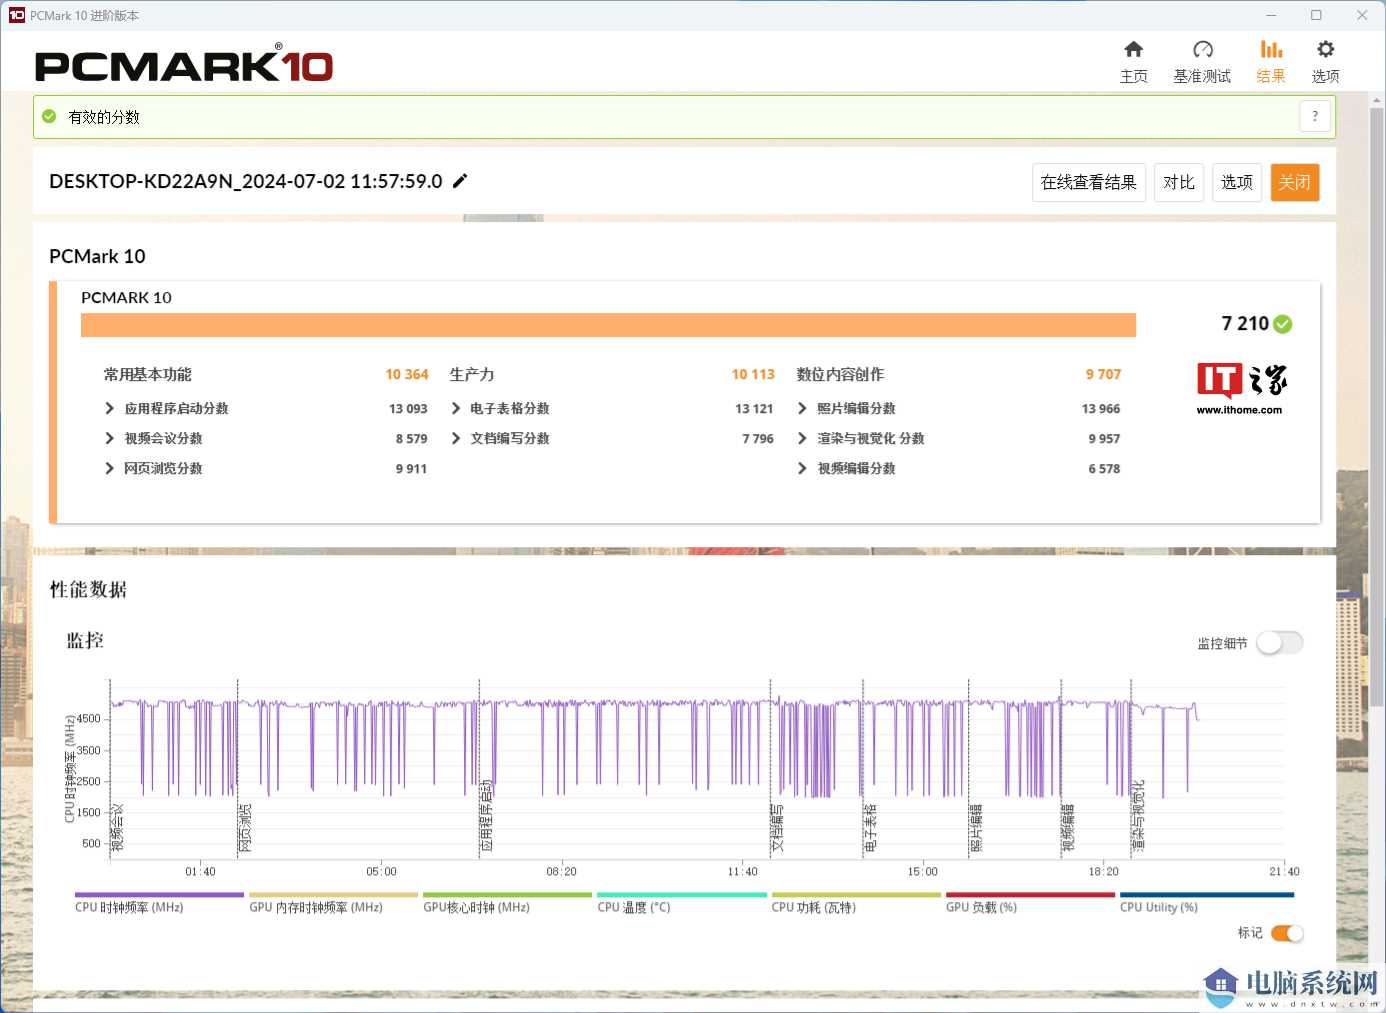Image resolution: width=1386 pixels, height=1013 pixels.
Task: Select CPU 时钟频率 (MHz) legend swatch
Action: click(x=159, y=895)
